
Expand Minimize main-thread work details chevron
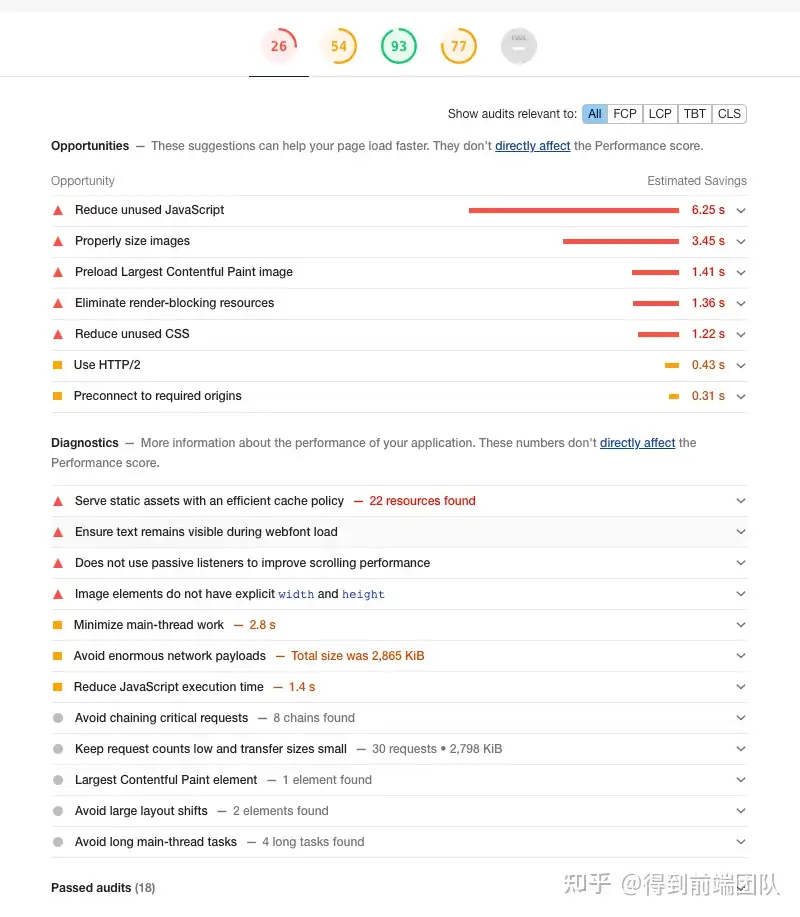click(x=741, y=625)
